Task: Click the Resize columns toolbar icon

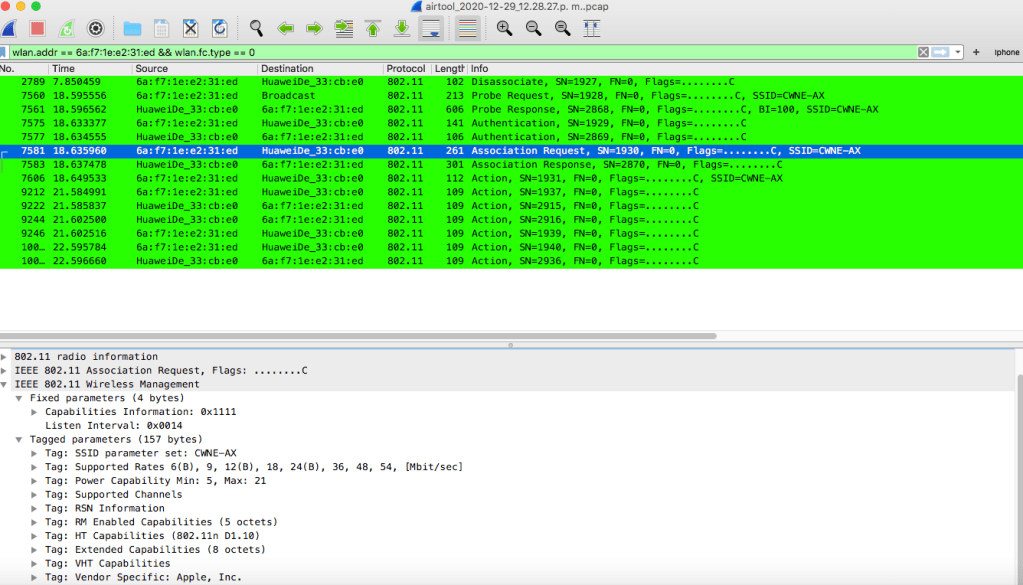Action: (x=591, y=28)
